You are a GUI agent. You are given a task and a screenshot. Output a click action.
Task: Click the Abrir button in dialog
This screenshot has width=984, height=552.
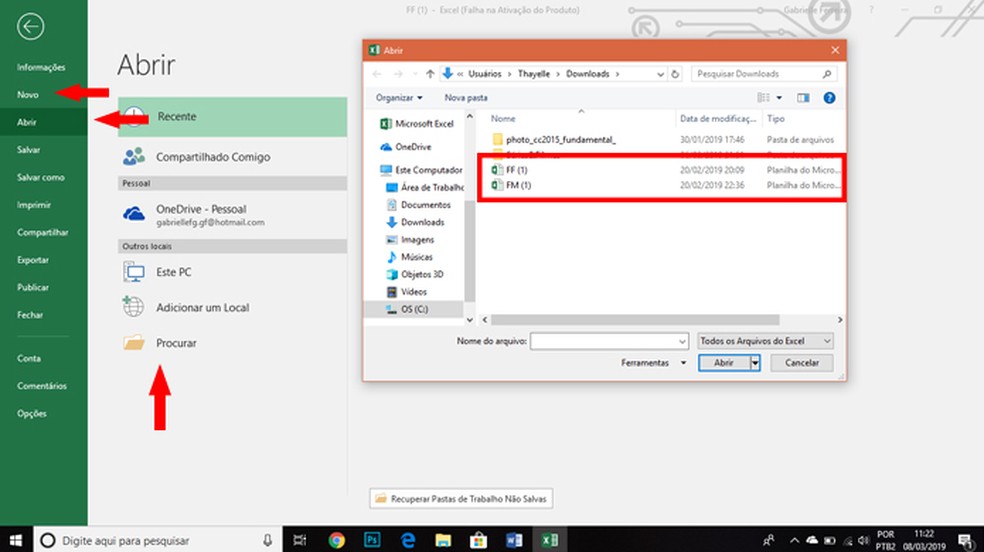coord(724,363)
